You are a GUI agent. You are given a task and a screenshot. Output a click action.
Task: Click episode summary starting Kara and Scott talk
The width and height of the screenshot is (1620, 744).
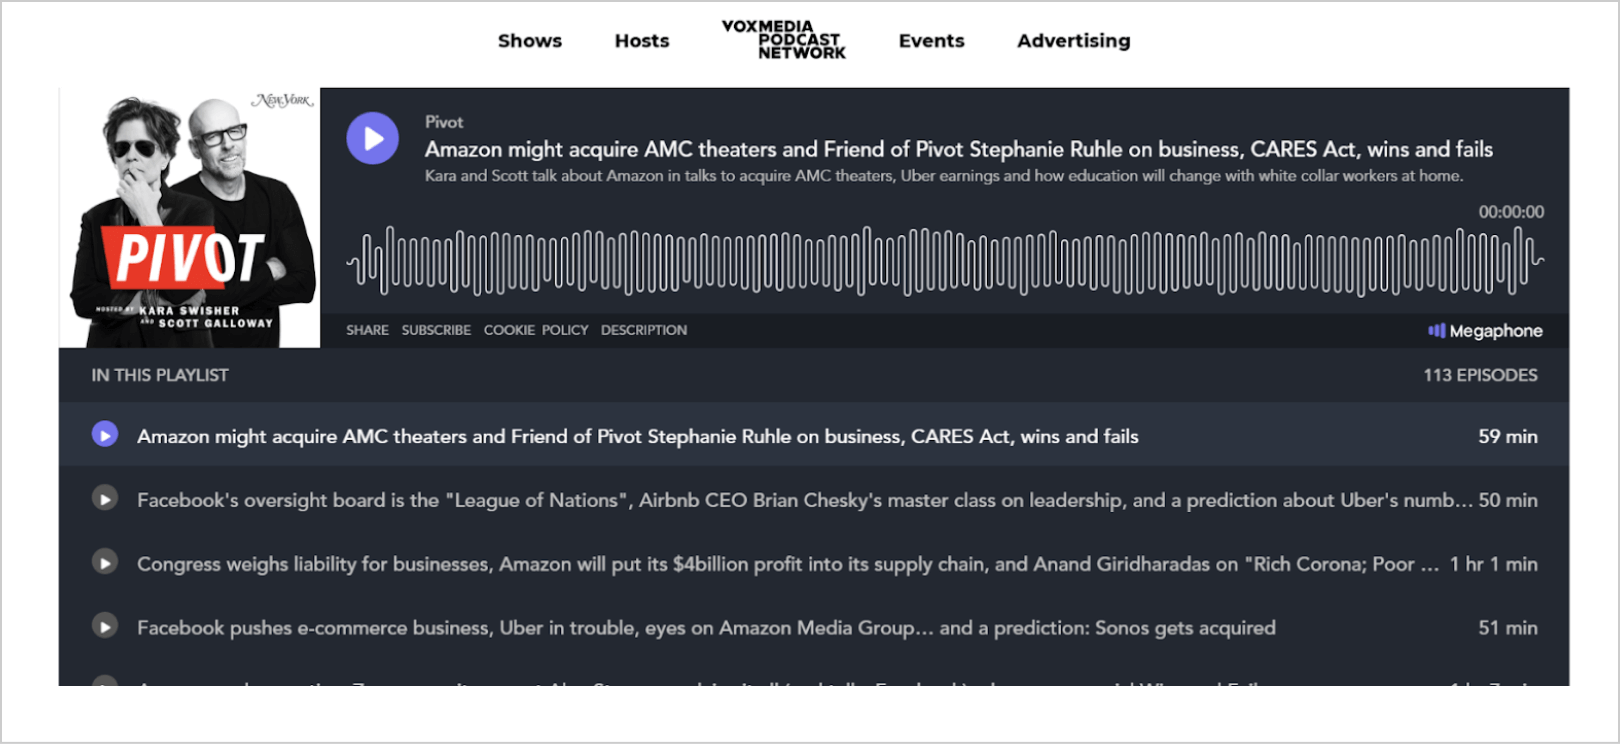pos(944,176)
